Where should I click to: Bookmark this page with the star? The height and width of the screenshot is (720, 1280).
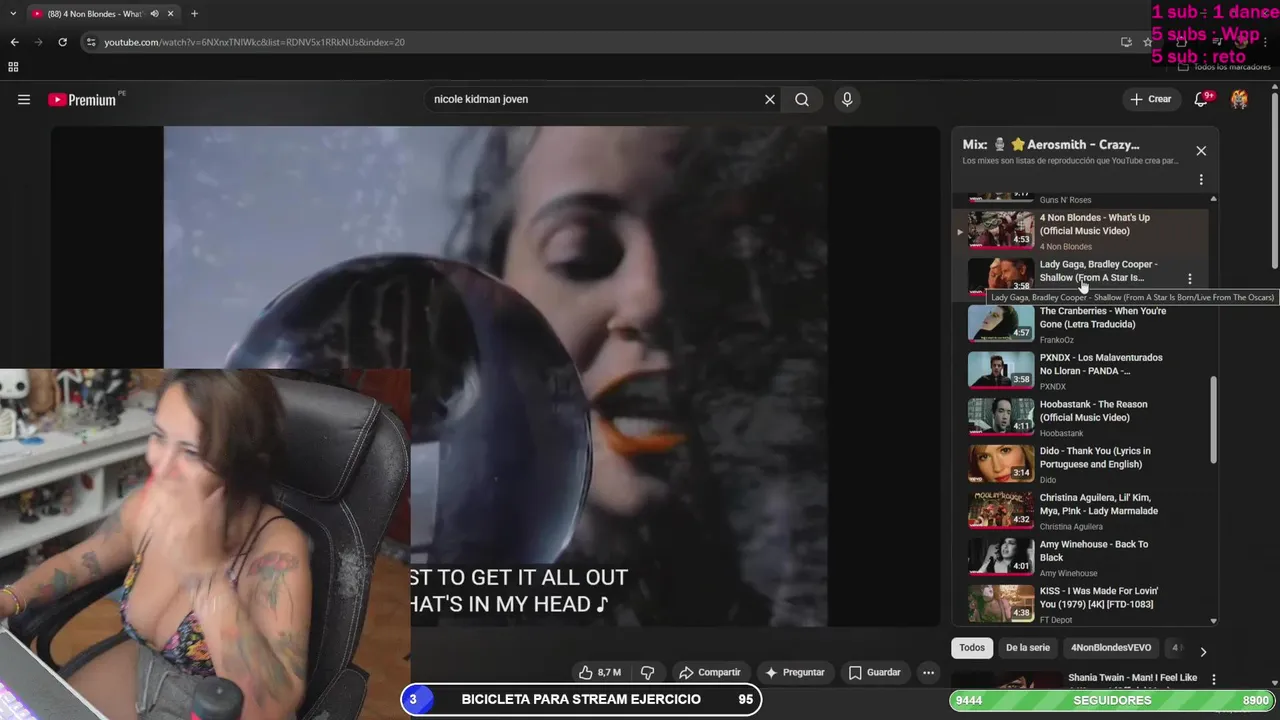[x=1148, y=42]
